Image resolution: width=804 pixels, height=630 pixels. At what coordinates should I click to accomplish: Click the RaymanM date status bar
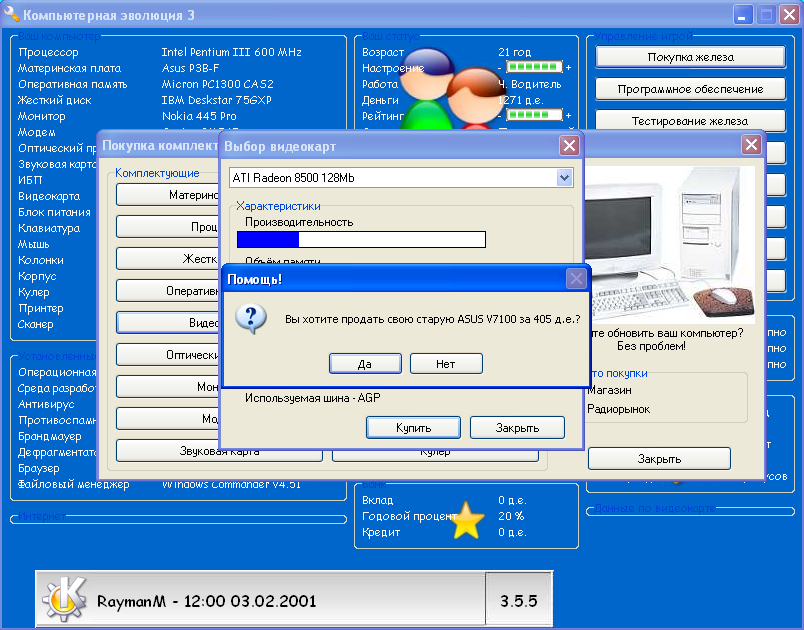[260, 600]
